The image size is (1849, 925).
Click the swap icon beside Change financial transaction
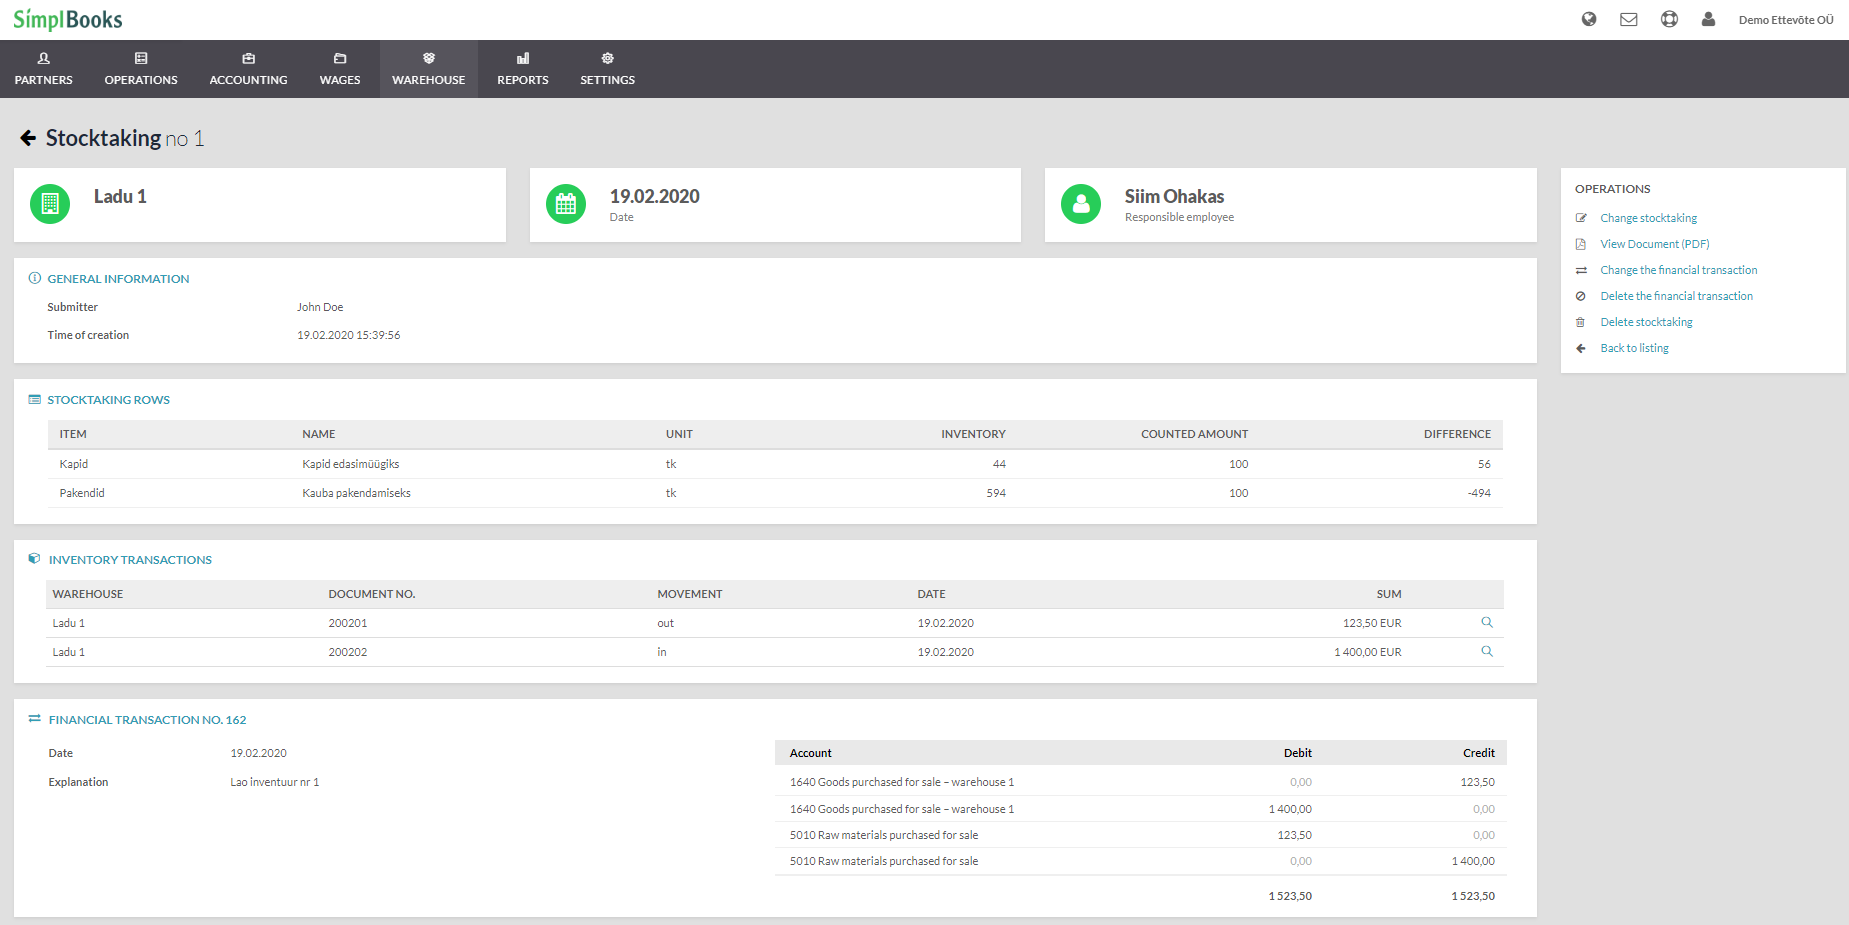1581,270
